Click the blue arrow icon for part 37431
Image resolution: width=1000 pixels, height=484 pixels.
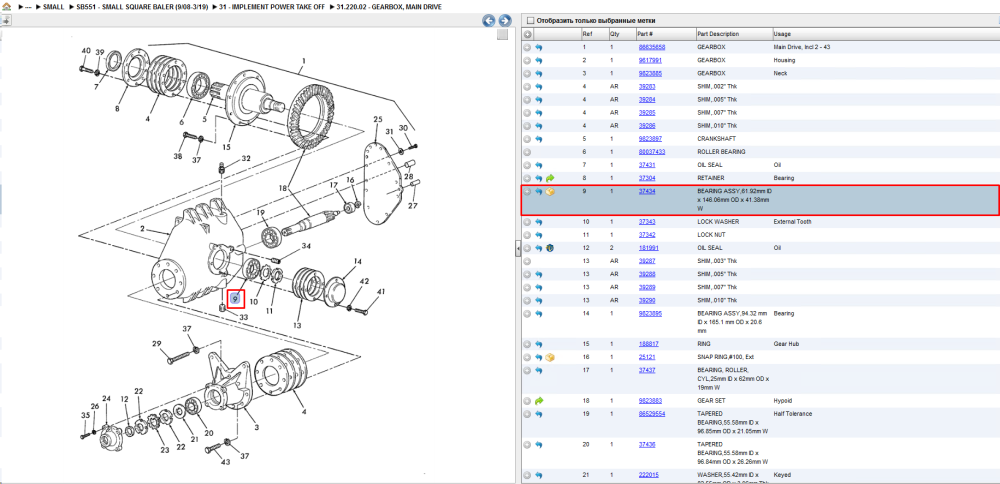point(539,165)
